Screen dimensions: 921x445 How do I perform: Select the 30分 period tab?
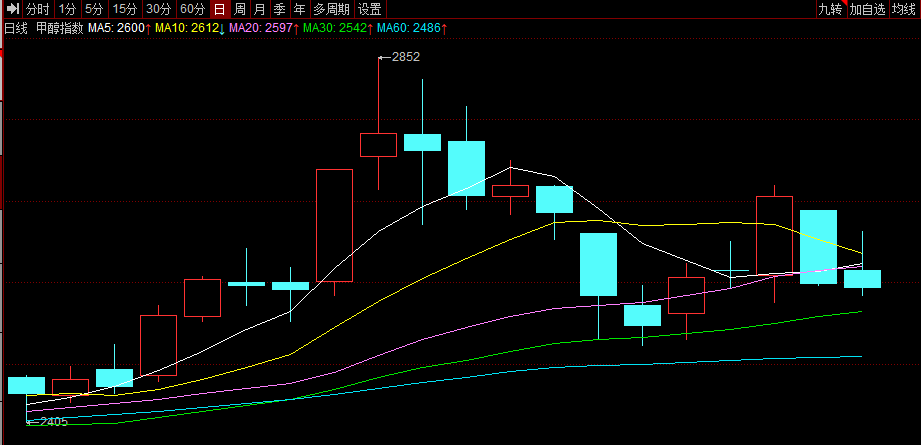pyautogui.click(x=159, y=9)
